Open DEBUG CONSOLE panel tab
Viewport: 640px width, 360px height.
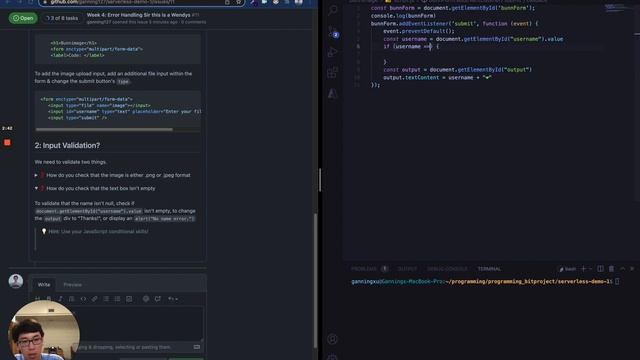coord(447,269)
